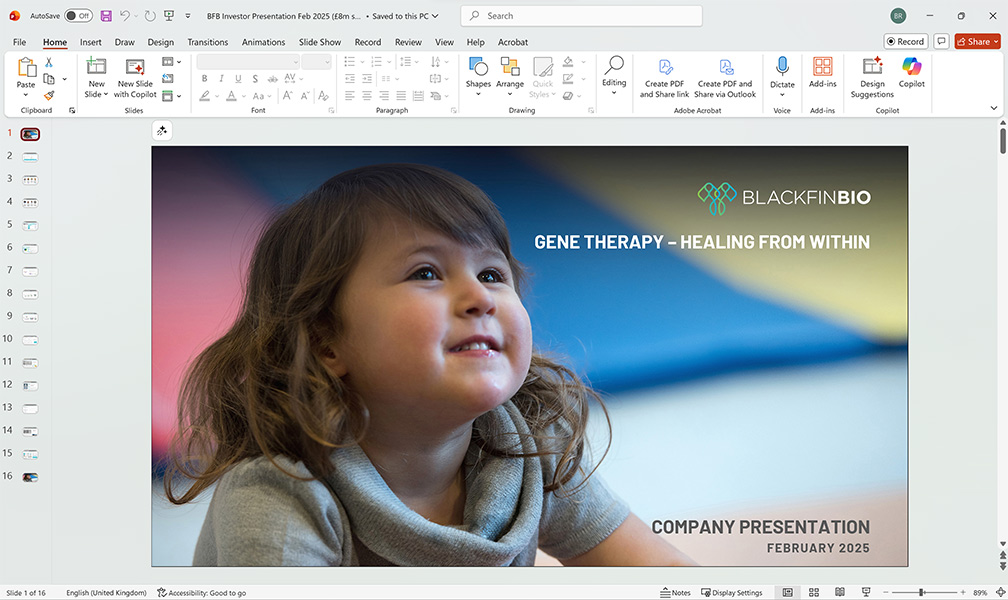This screenshot has width=1008, height=600.
Task: Select the Format Painter brush icon
Action: point(49,95)
